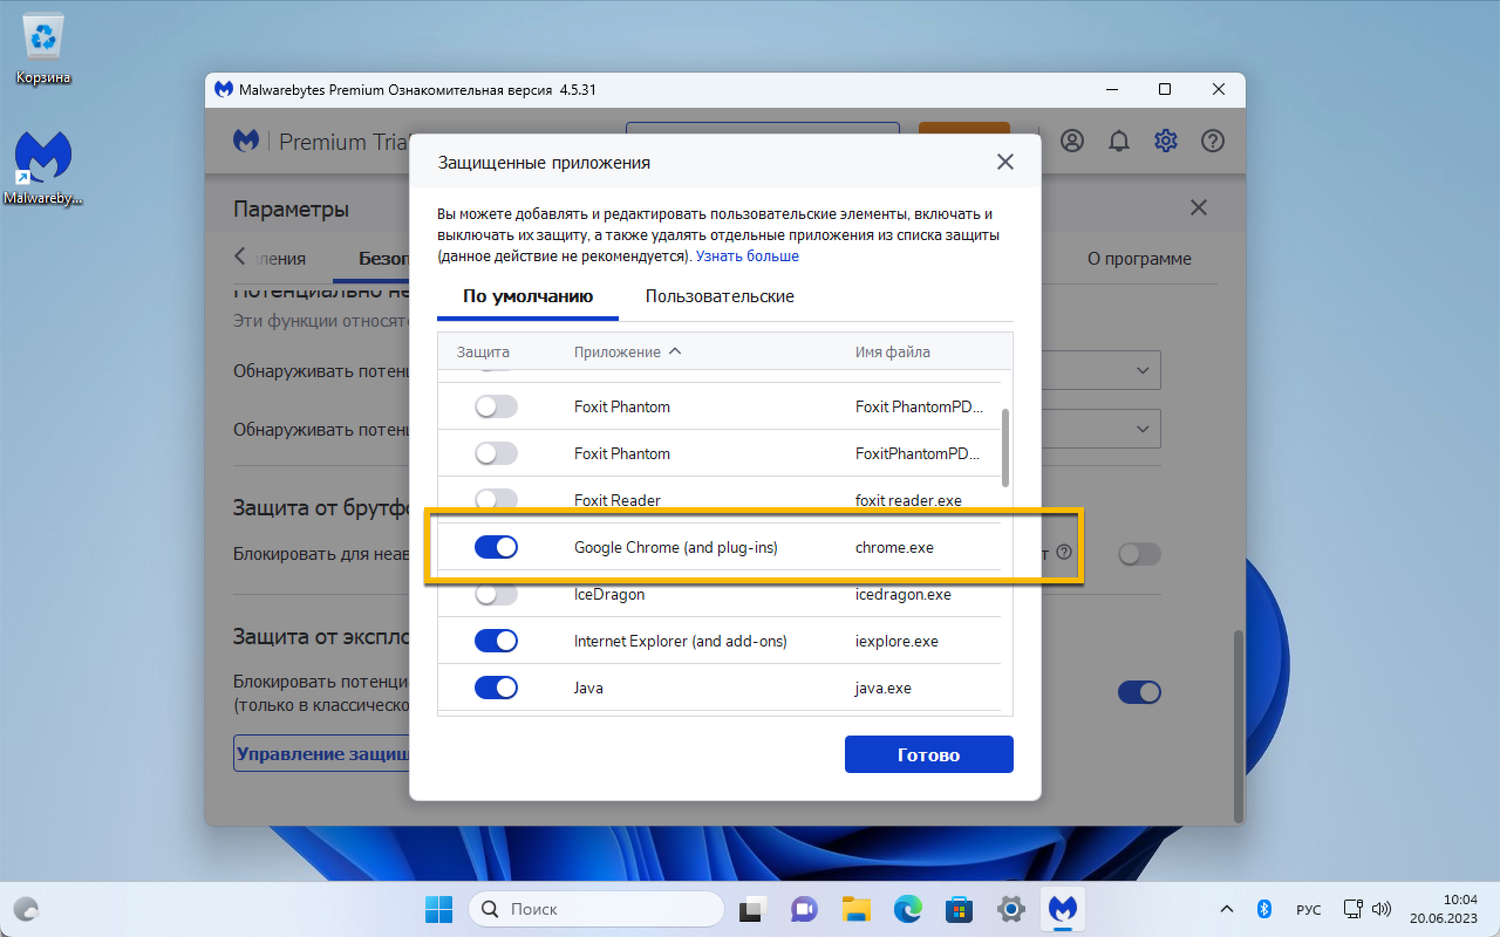Viewport: 1500px width, 937px height.
Task: Open Task View from the taskbar
Action: point(751,909)
